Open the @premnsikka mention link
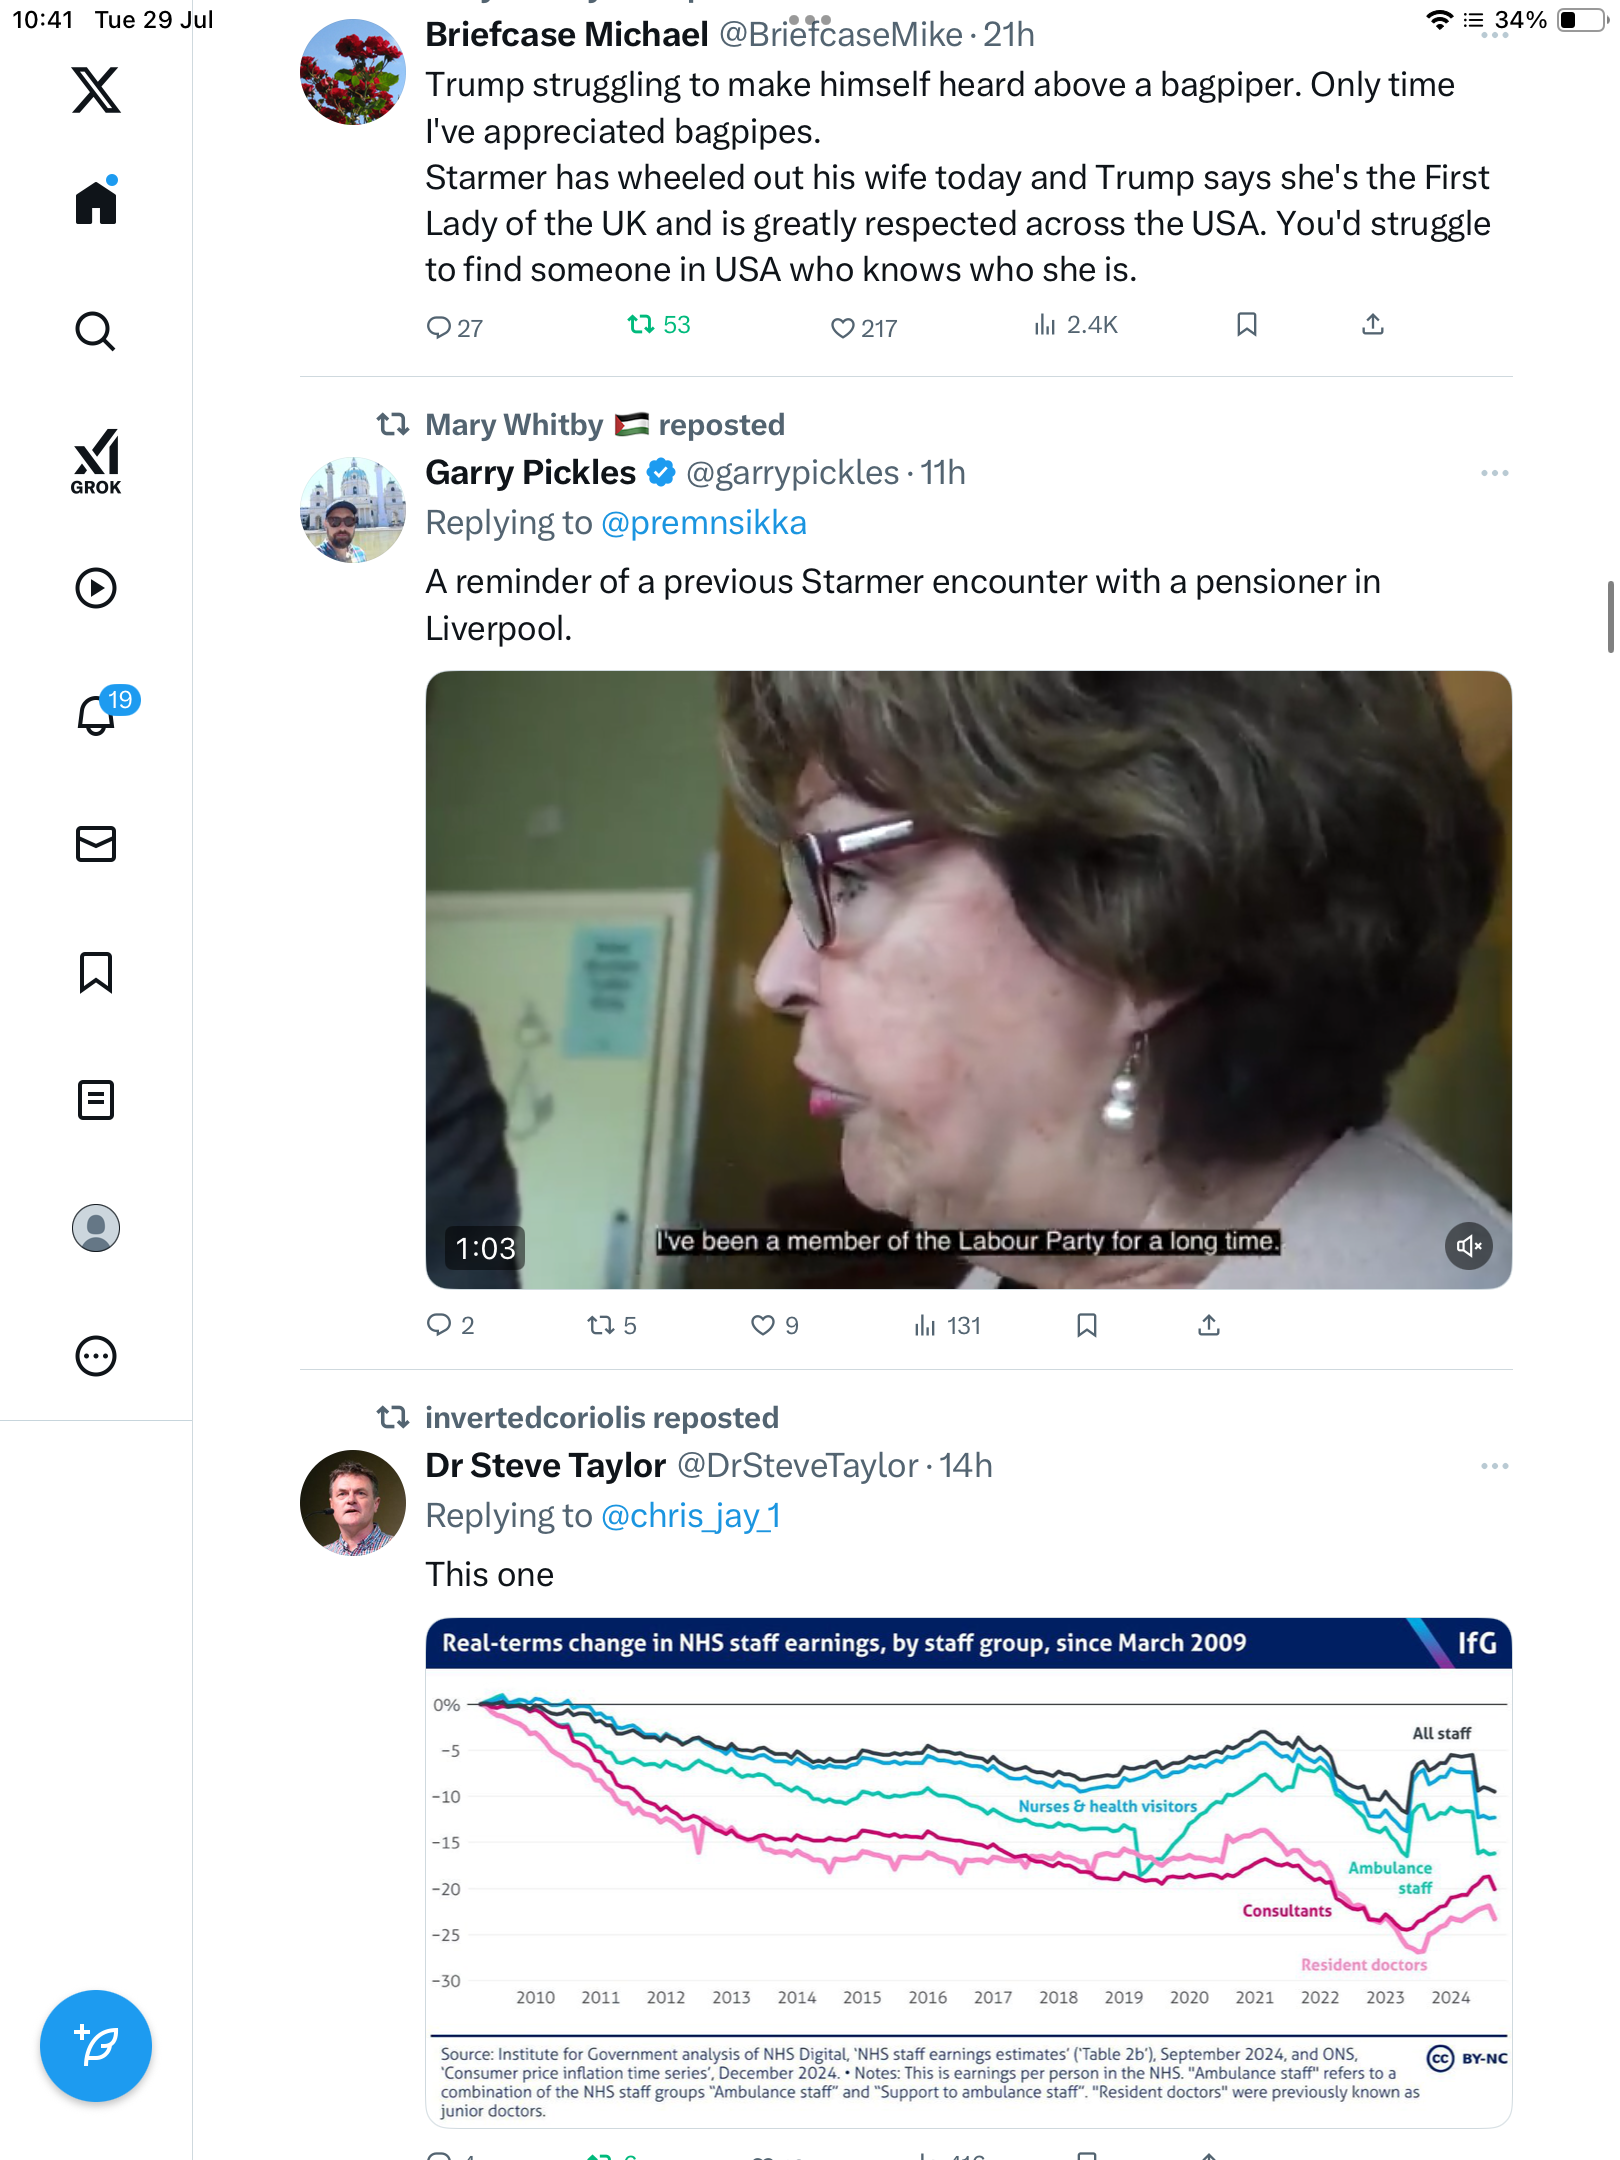Viewport: 1620px width, 2160px height. (704, 523)
